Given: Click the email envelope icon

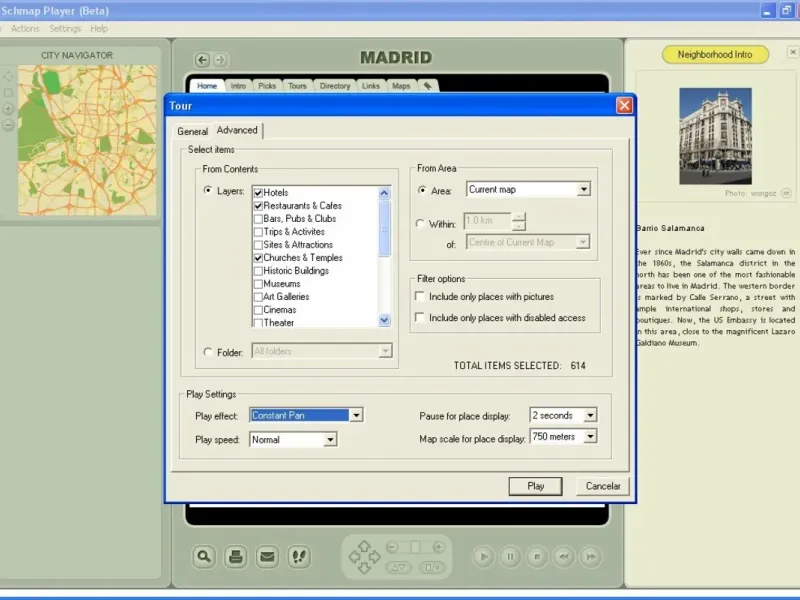Looking at the screenshot, I should tap(267, 556).
